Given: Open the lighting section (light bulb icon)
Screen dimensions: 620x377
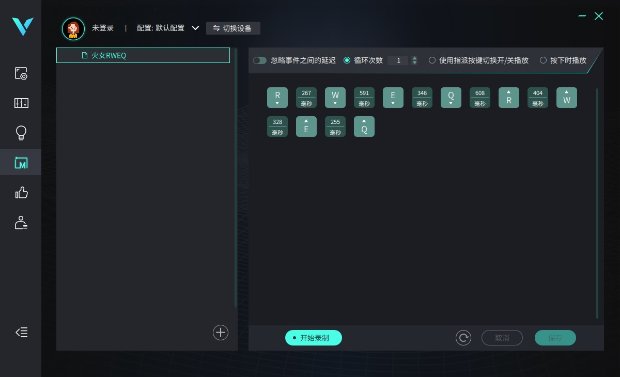Looking at the screenshot, I should click(x=21, y=133).
